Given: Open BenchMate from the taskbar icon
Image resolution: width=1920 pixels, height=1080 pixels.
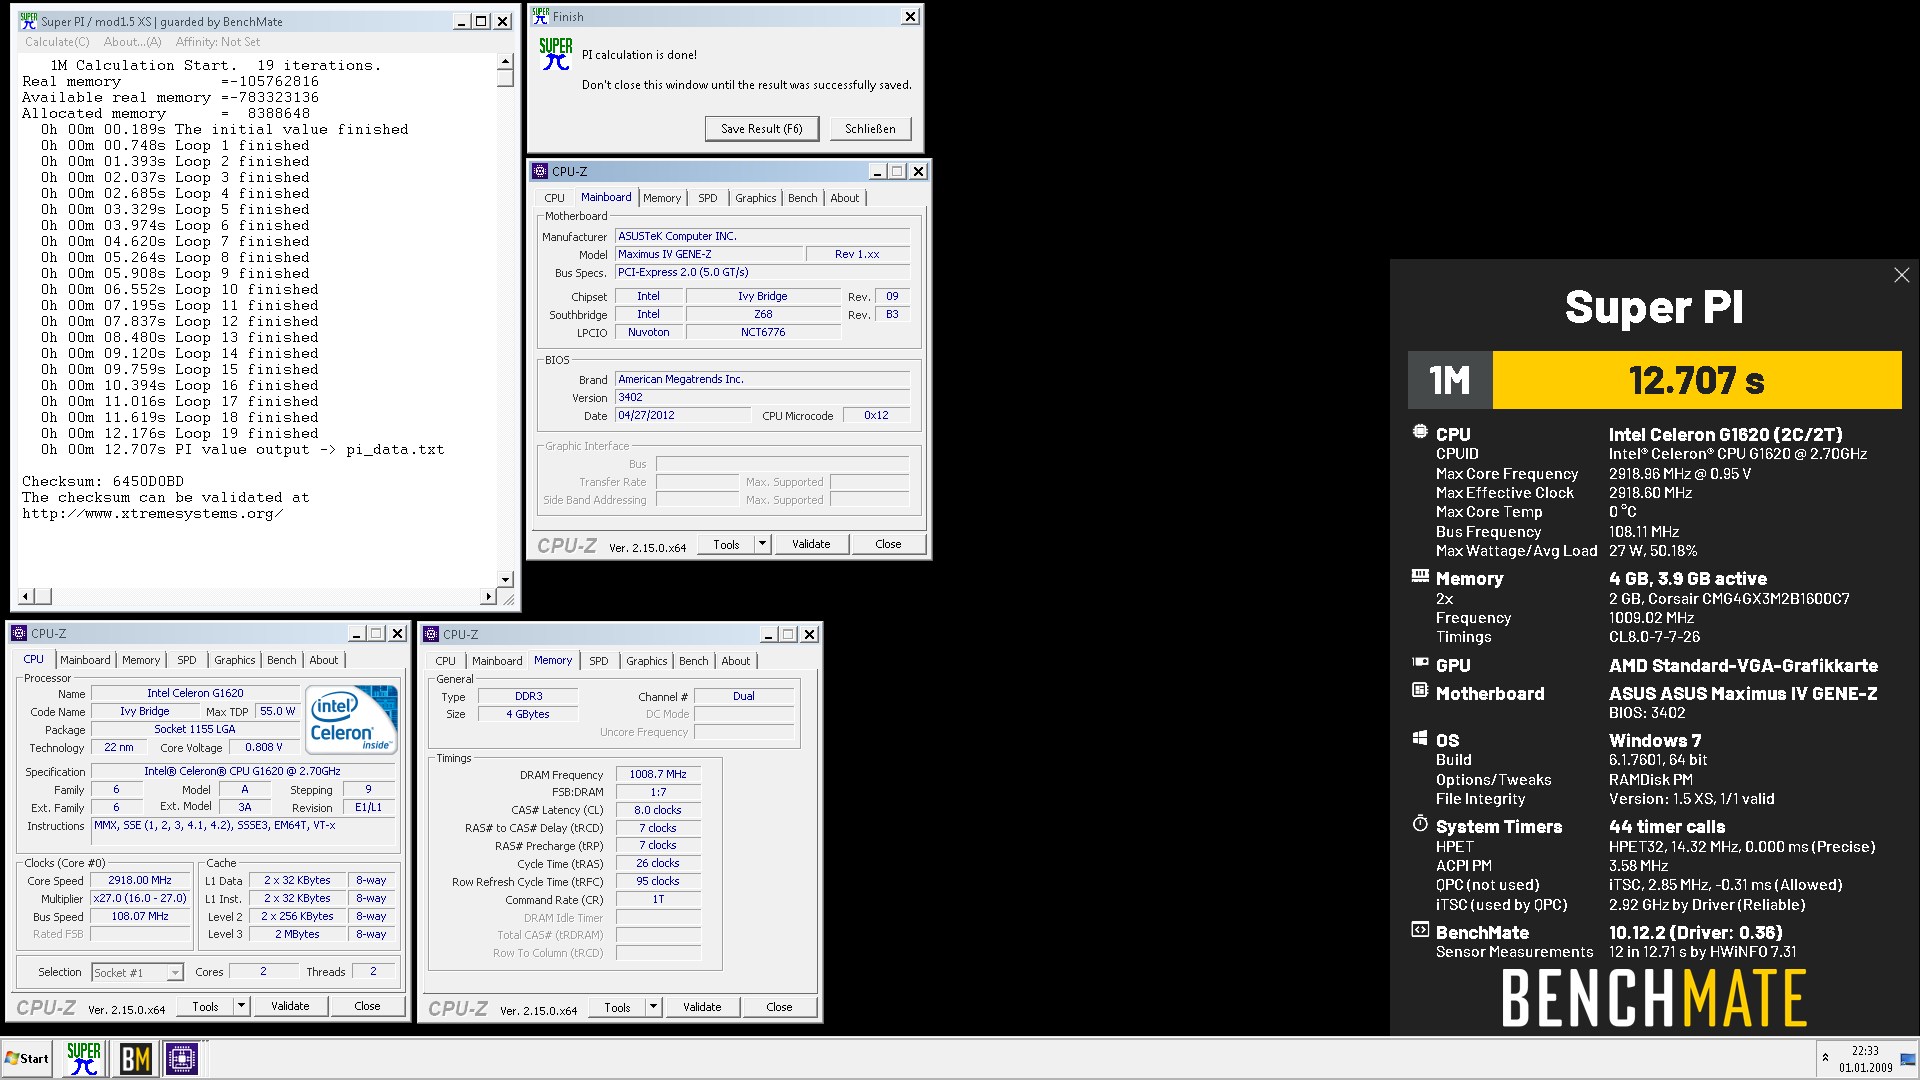Looking at the screenshot, I should pyautogui.click(x=135, y=1058).
